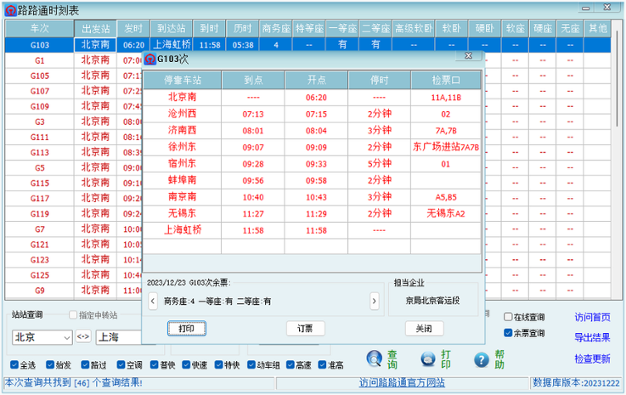Toggle the 空调 checkbox

tap(121, 364)
